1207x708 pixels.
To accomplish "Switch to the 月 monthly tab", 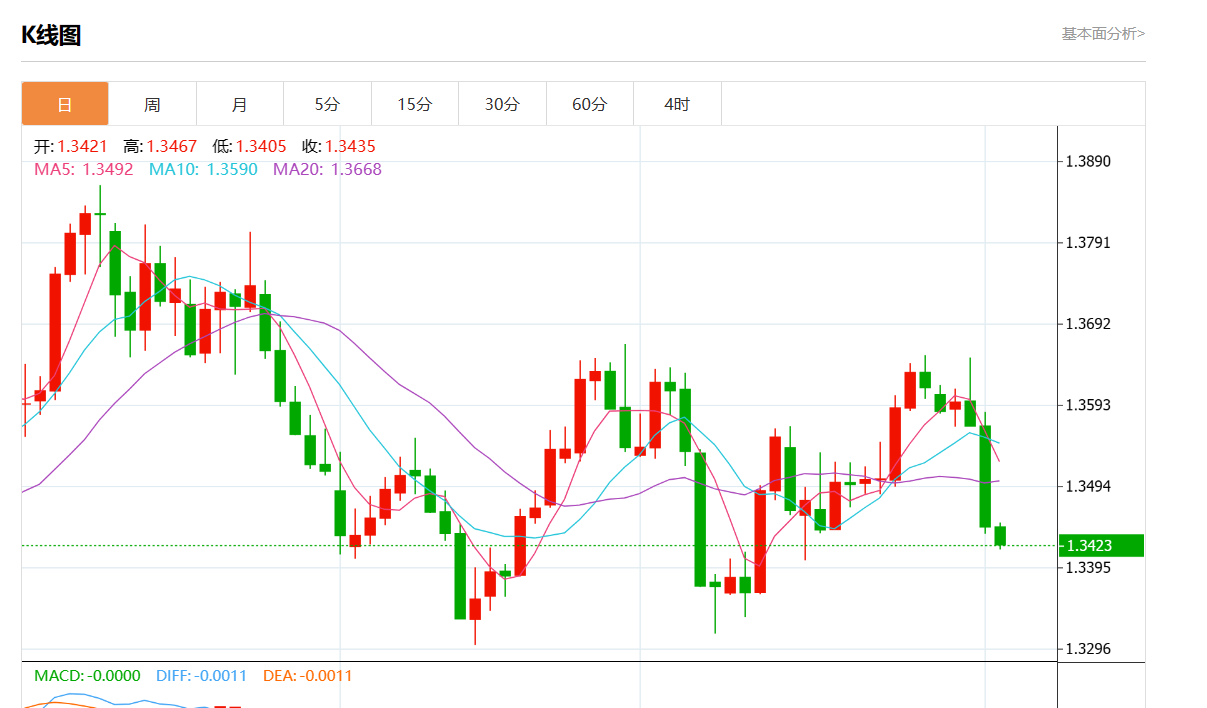I will pyautogui.click(x=240, y=104).
